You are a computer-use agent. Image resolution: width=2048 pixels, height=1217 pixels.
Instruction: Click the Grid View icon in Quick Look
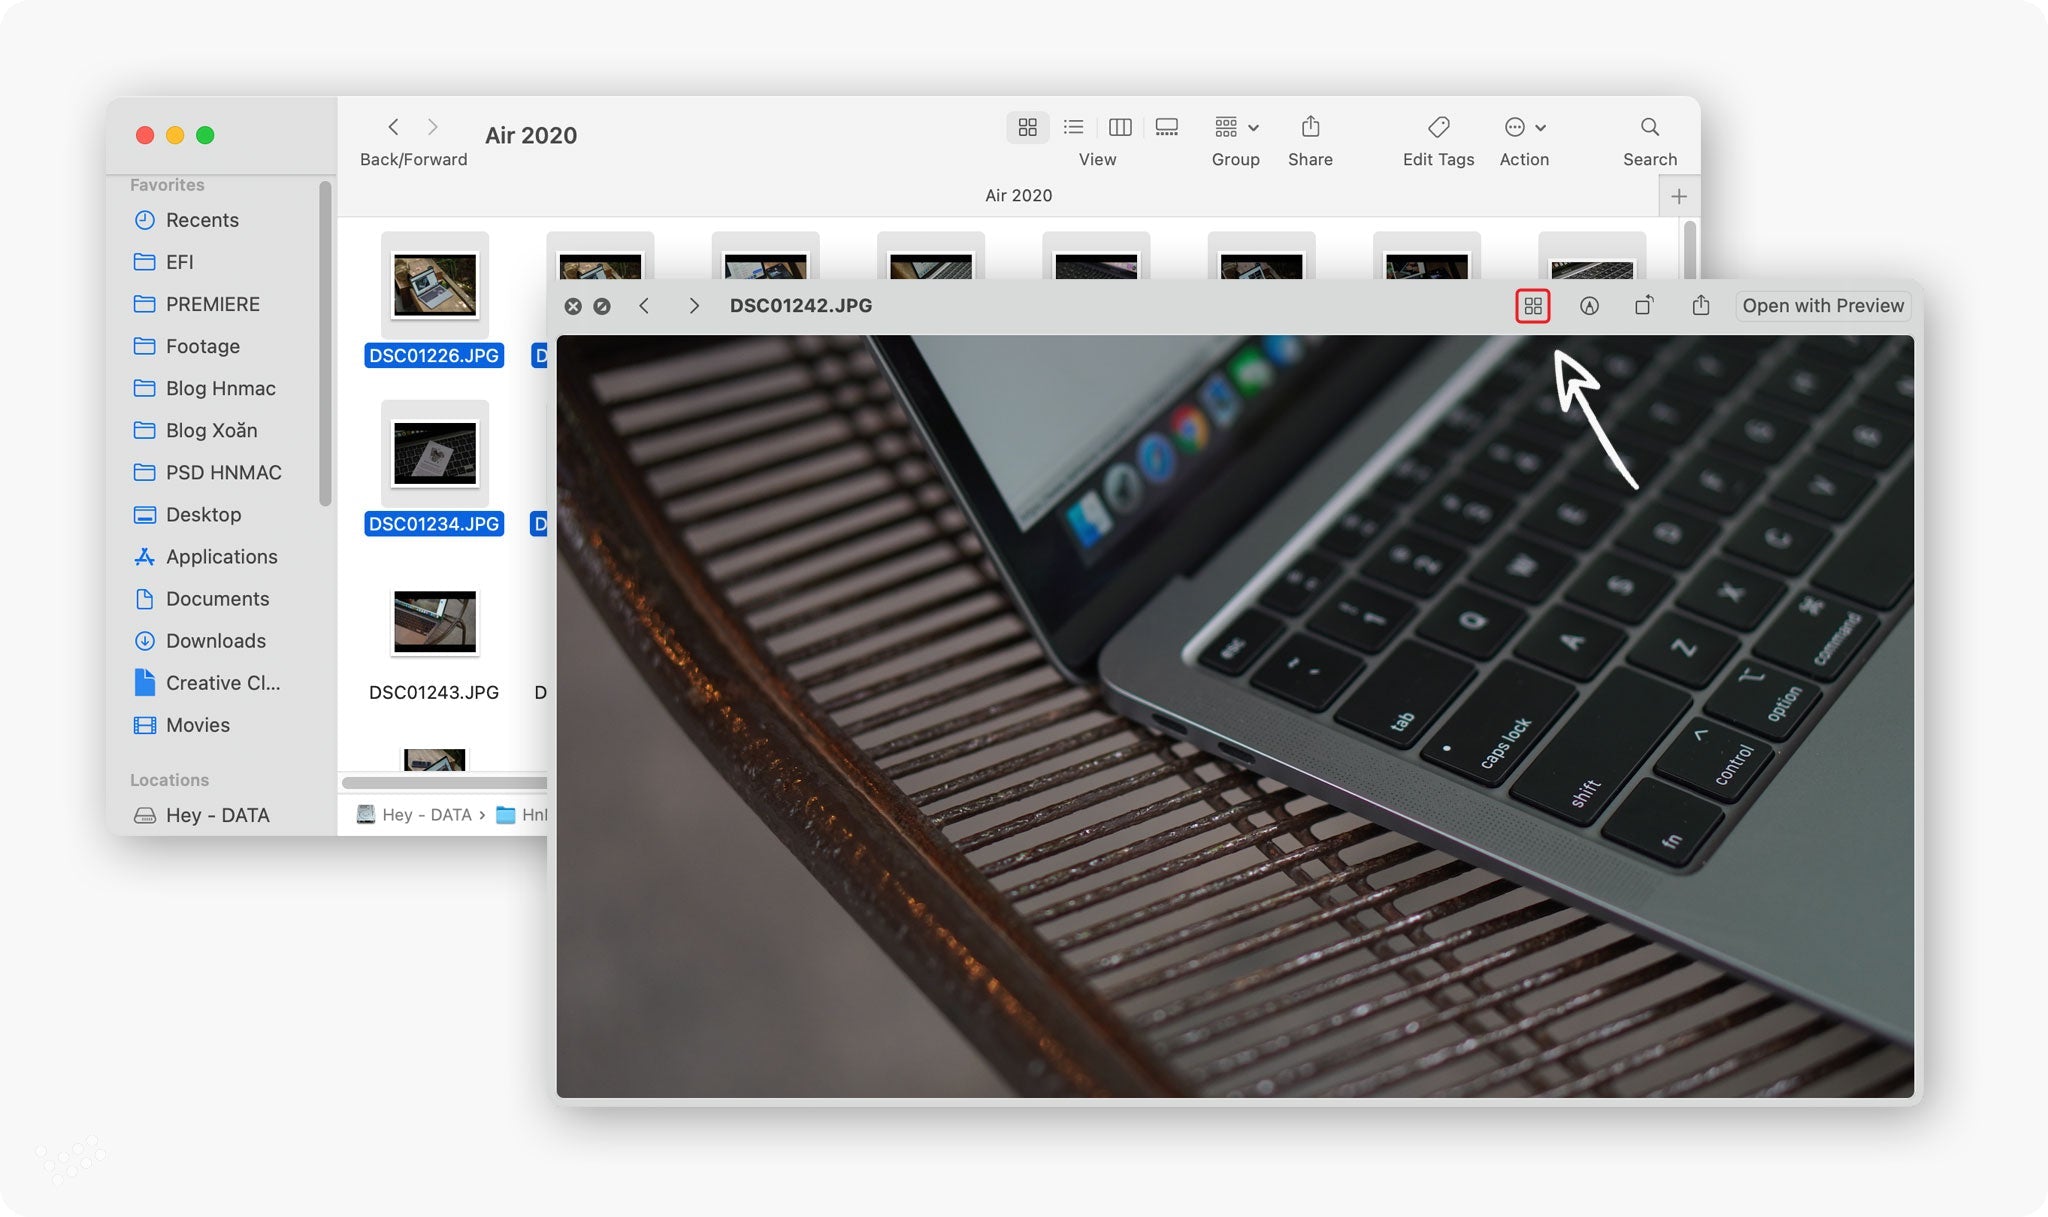(1532, 306)
